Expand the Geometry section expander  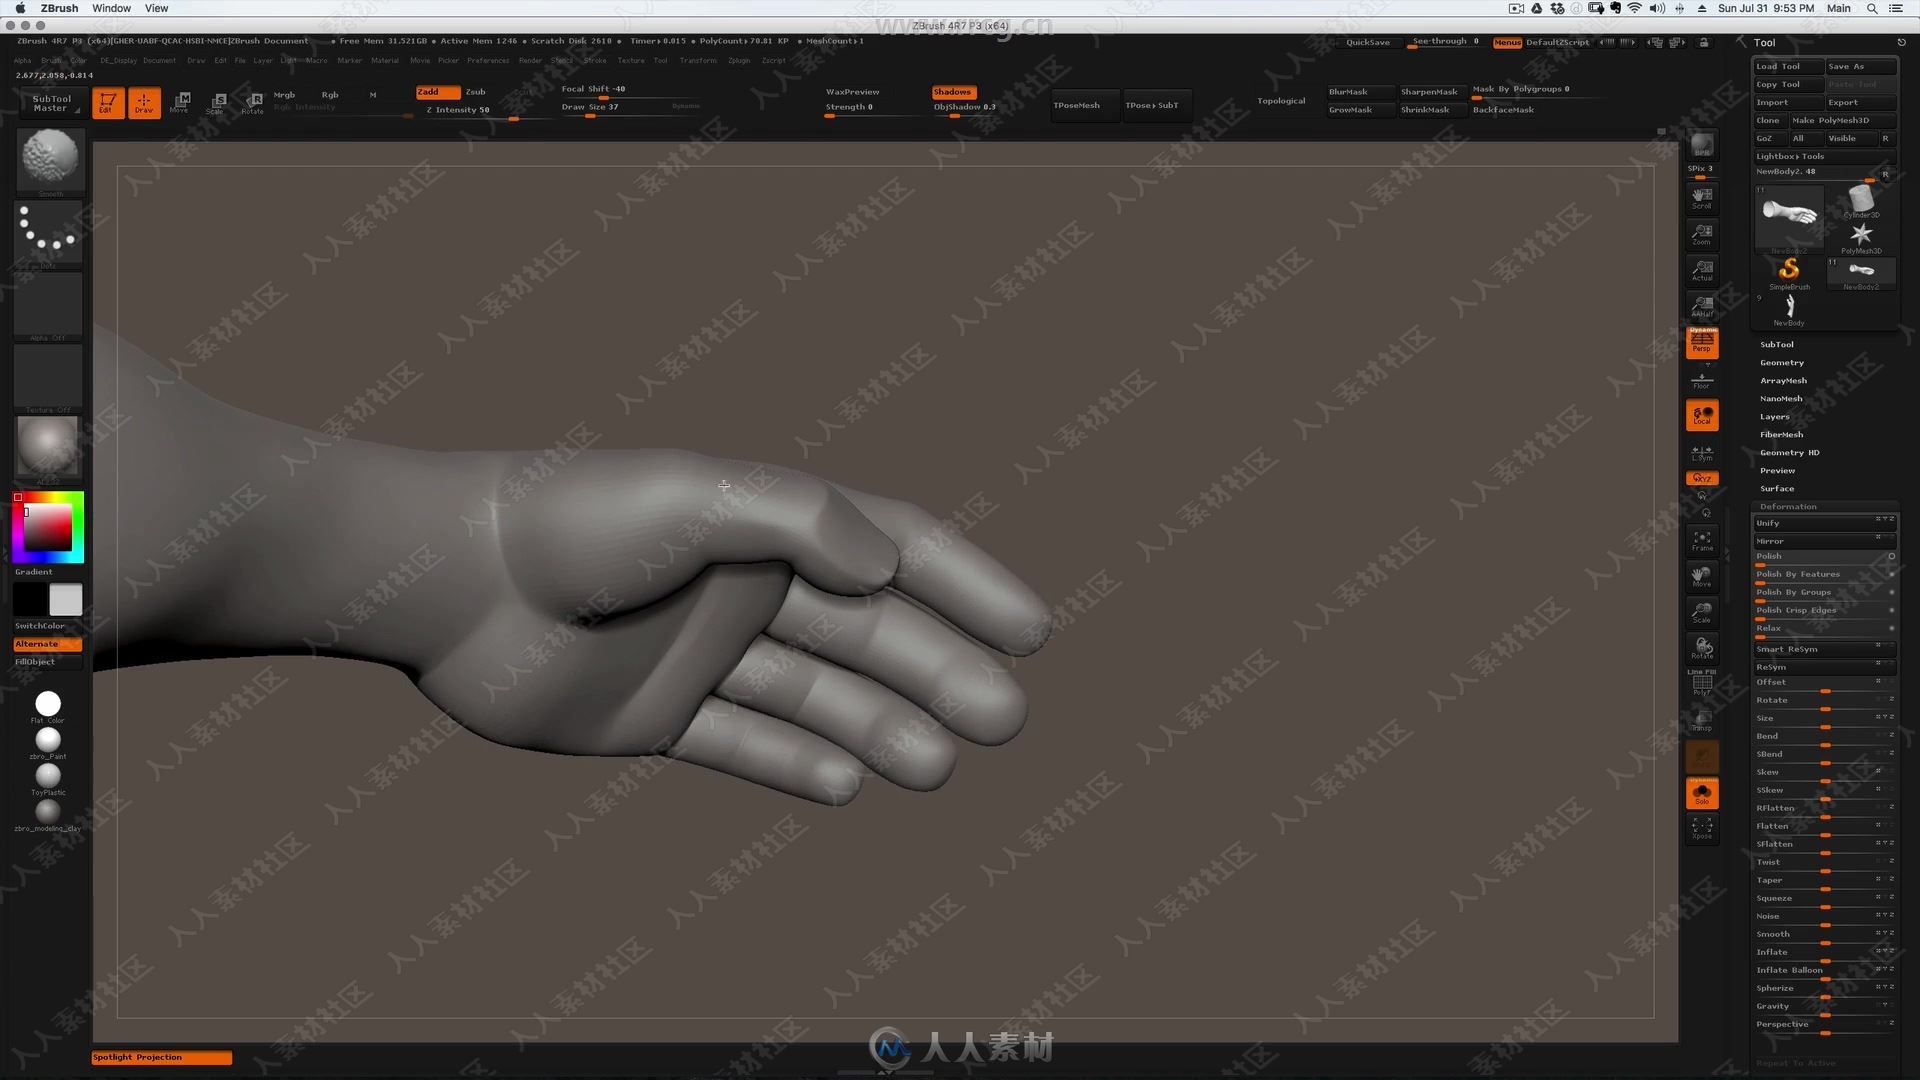1782,361
